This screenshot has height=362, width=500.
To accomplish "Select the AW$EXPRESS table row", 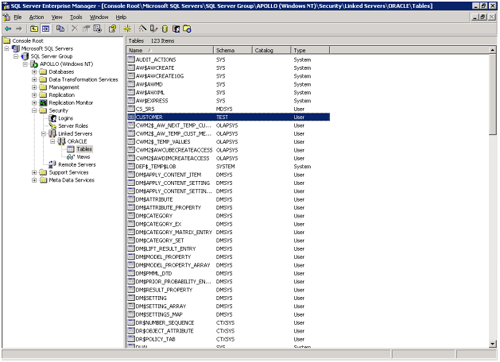I will (x=229, y=101).
